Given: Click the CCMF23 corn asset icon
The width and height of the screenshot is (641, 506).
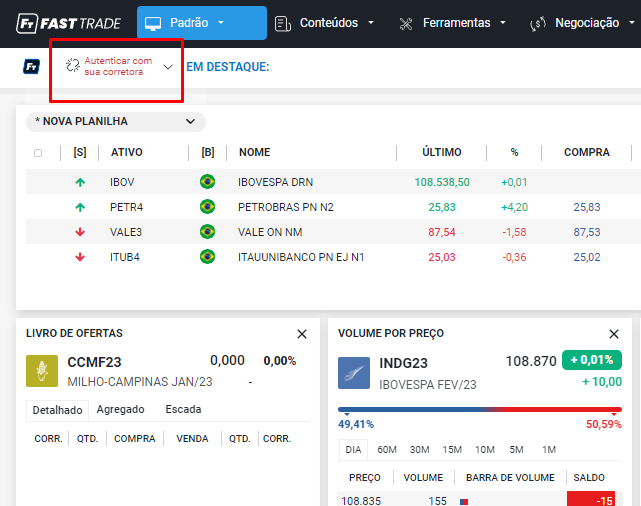Looking at the screenshot, I should pyautogui.click(x=42, y=371).
